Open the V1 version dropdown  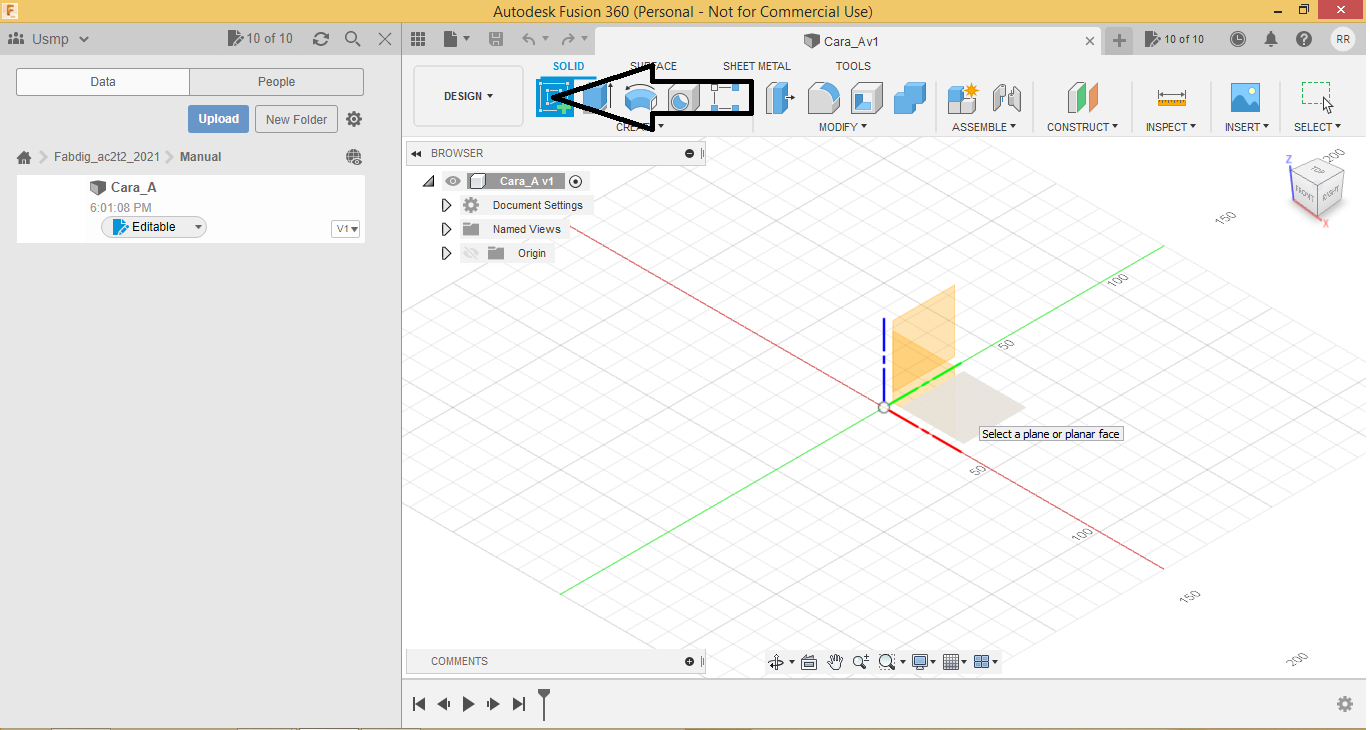pos(346,229)
